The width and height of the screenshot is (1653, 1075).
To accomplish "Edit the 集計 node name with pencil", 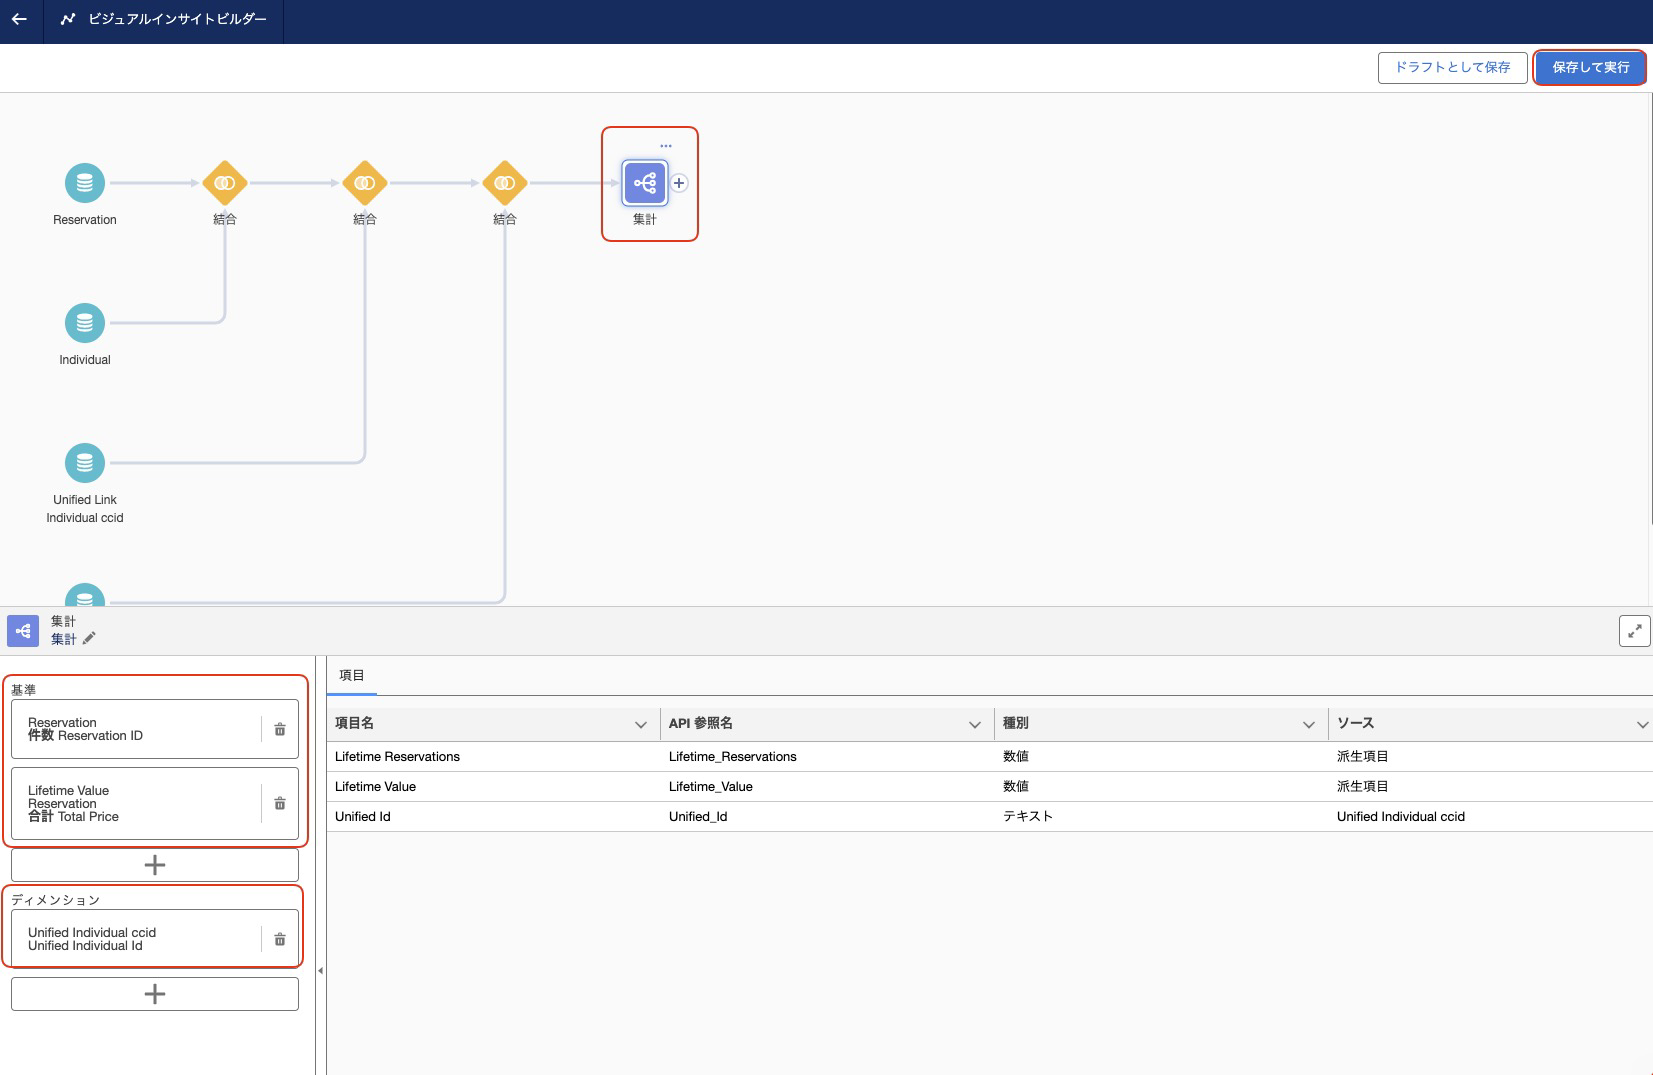I will [x=89, y=639].
